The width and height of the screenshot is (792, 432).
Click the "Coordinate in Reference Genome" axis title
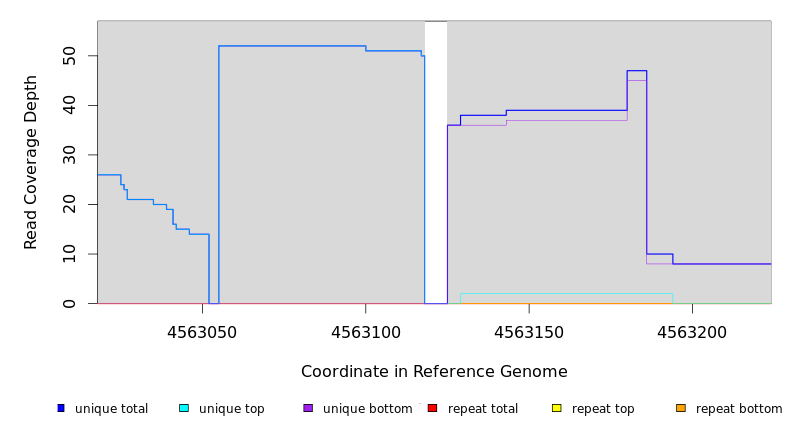434,372
